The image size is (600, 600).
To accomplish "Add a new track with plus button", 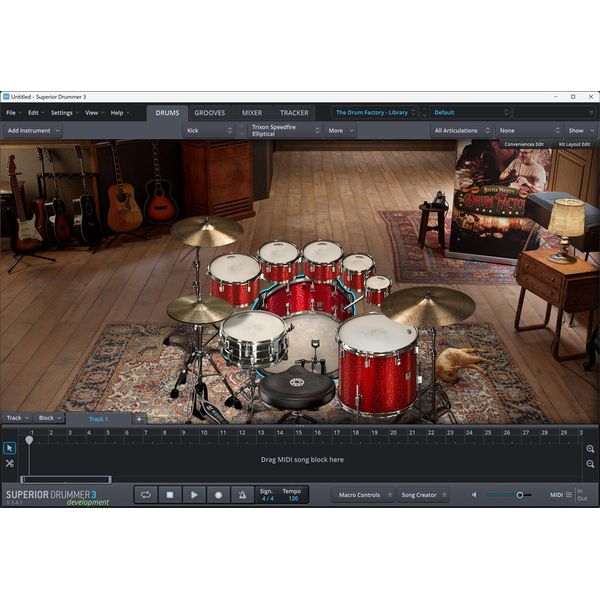I will (x=139, y=419).
